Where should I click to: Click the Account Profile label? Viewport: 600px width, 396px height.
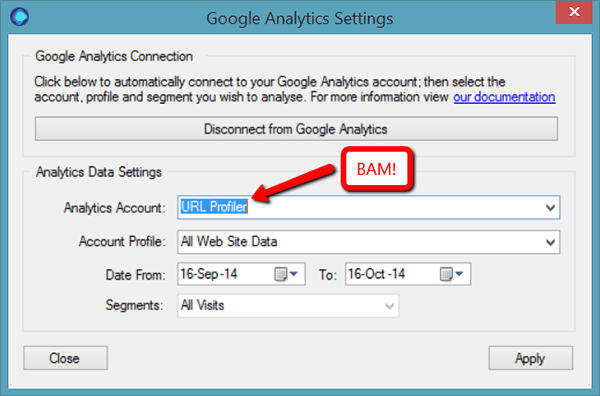[122, 242]
